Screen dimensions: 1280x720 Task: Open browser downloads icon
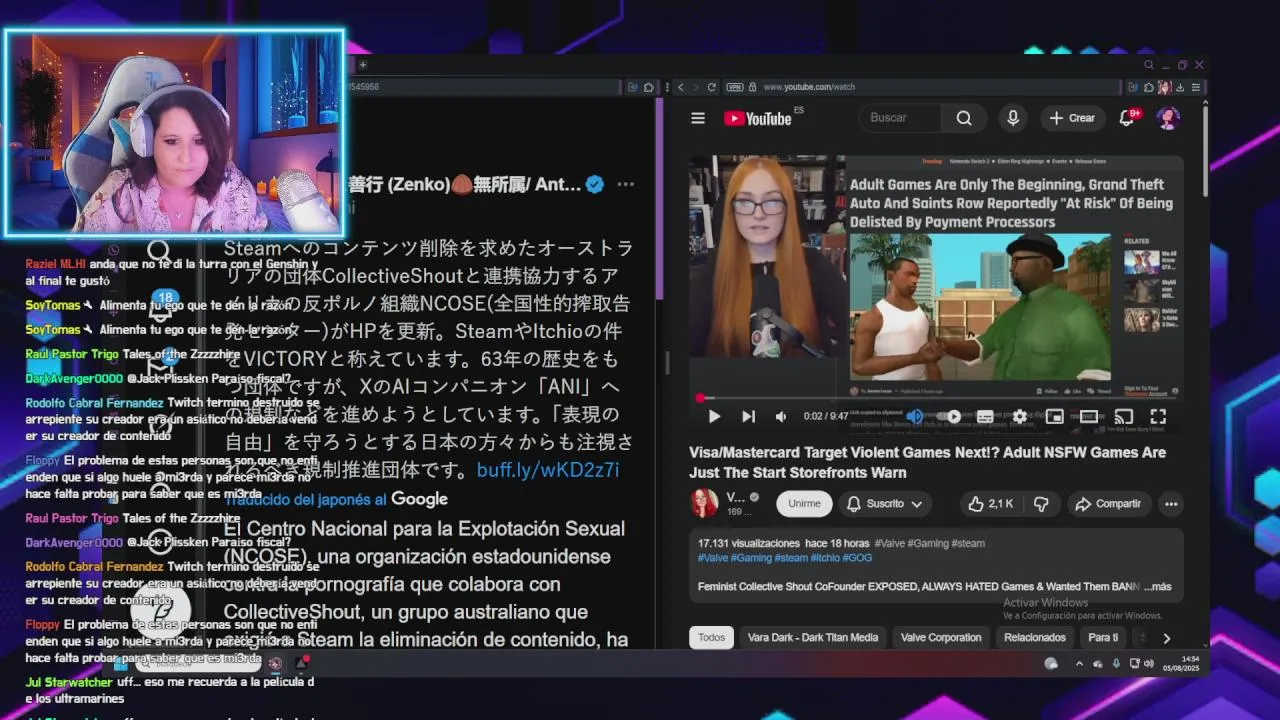tap(1180, 87)
